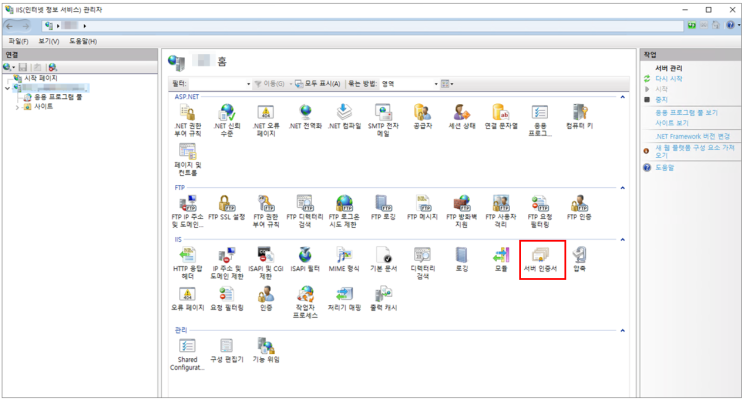Open the 요청 필터링 feature

click(227, 299)
